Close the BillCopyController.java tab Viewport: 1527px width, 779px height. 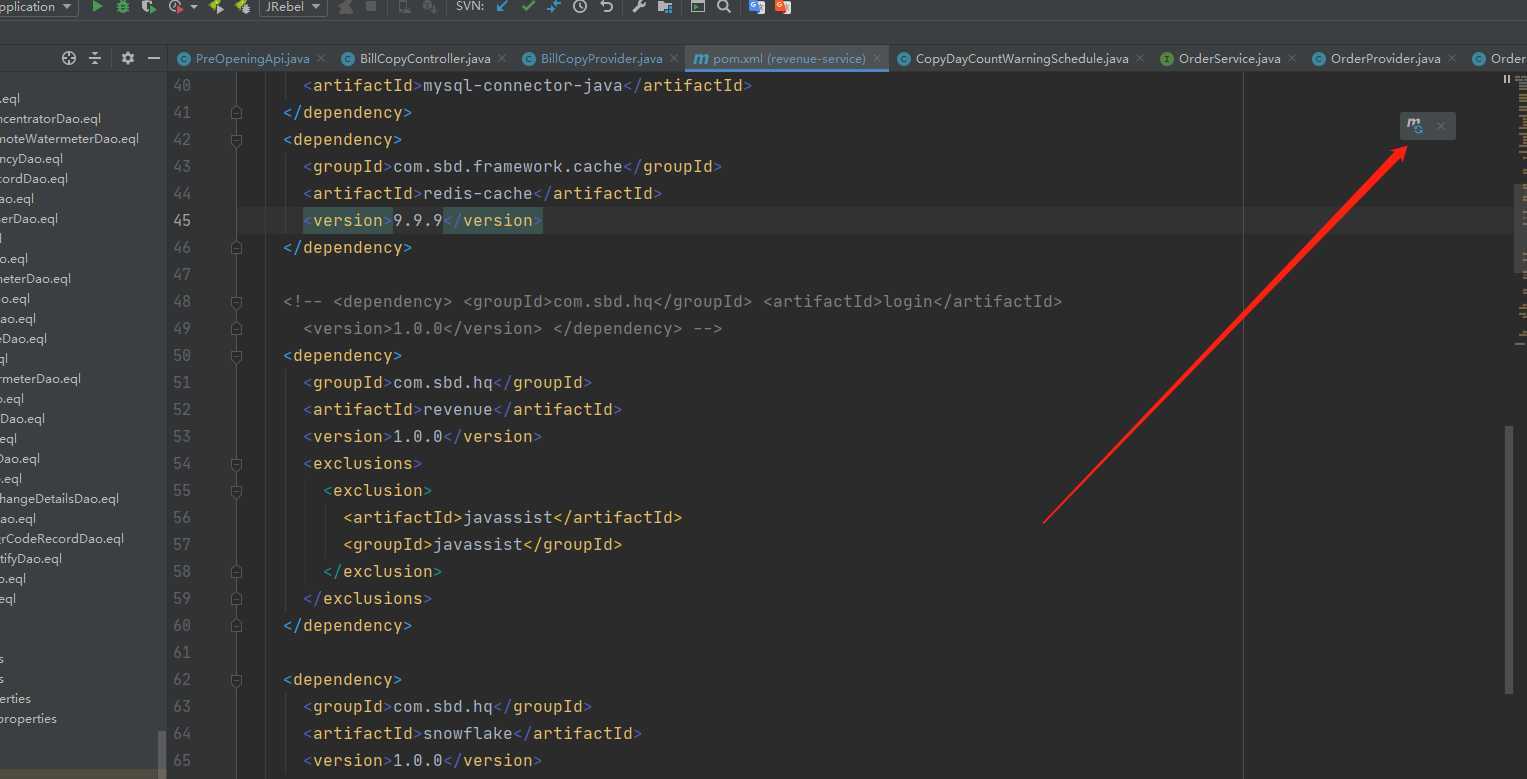pos(502,59)
